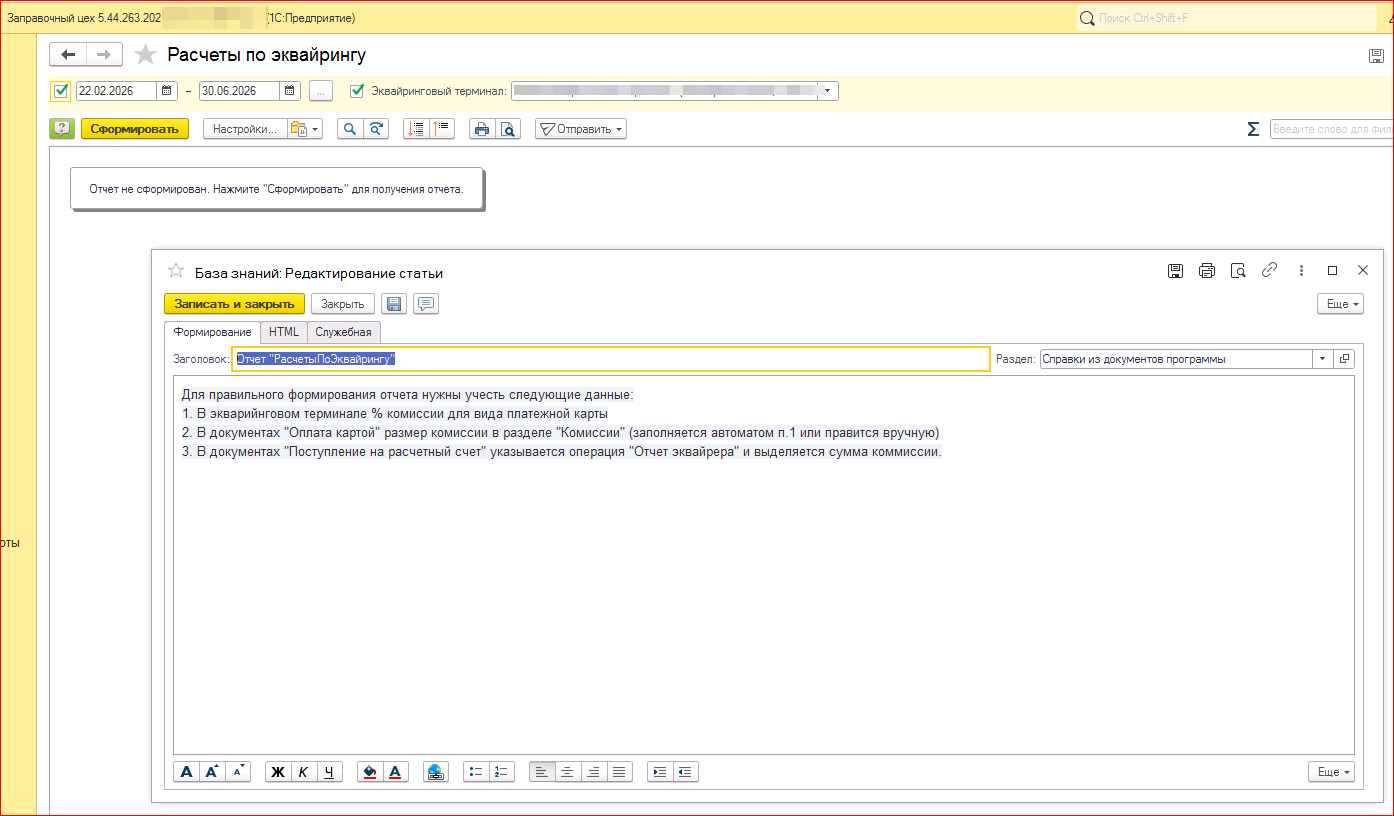Increase the paragraph indent
This screenshot has width=1394, height=816.
[x=660, y=772]
